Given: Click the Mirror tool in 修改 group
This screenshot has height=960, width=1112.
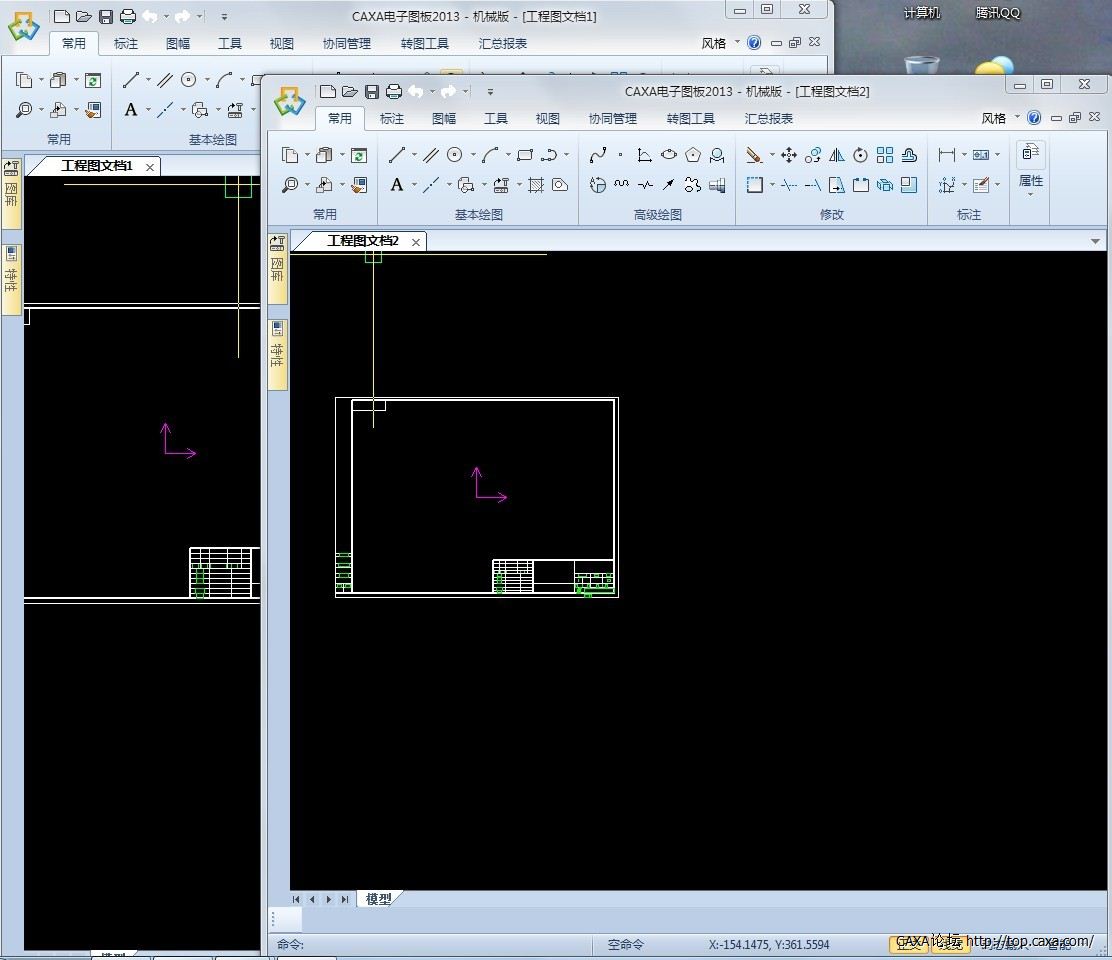Looking at the screenshot, I should point(837,155).
